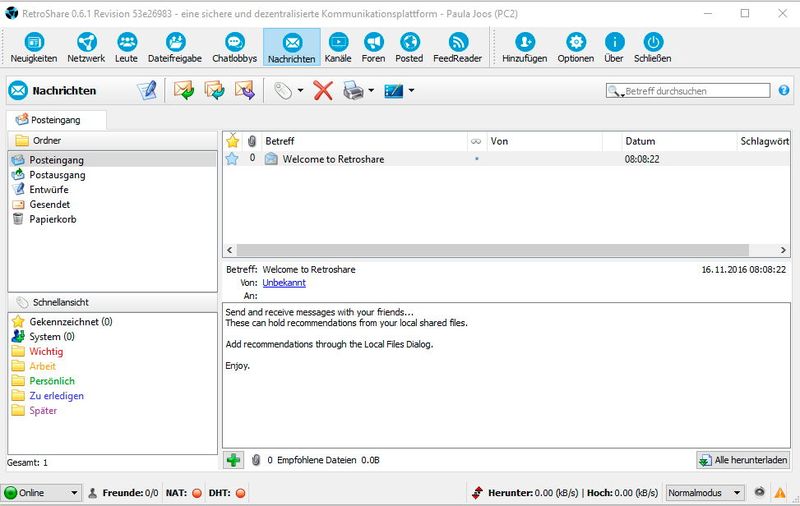Viewport: 800px width, 506px height.
Task: Click the orange warning triangle icon
Action: click(780, 493)
